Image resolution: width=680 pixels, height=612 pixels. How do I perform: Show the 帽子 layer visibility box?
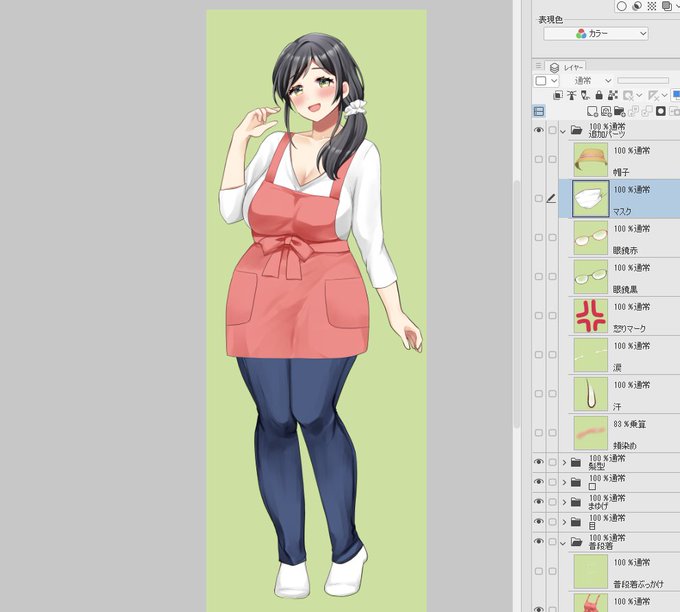(539, 160)
